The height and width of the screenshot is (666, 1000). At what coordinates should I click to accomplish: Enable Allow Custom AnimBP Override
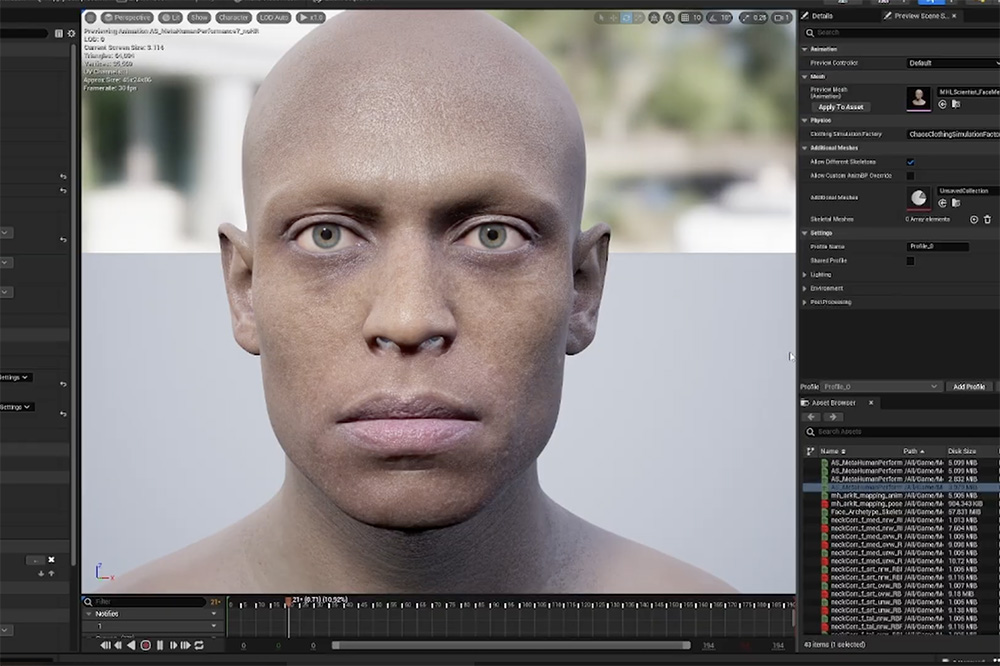(x=910, y=176)
